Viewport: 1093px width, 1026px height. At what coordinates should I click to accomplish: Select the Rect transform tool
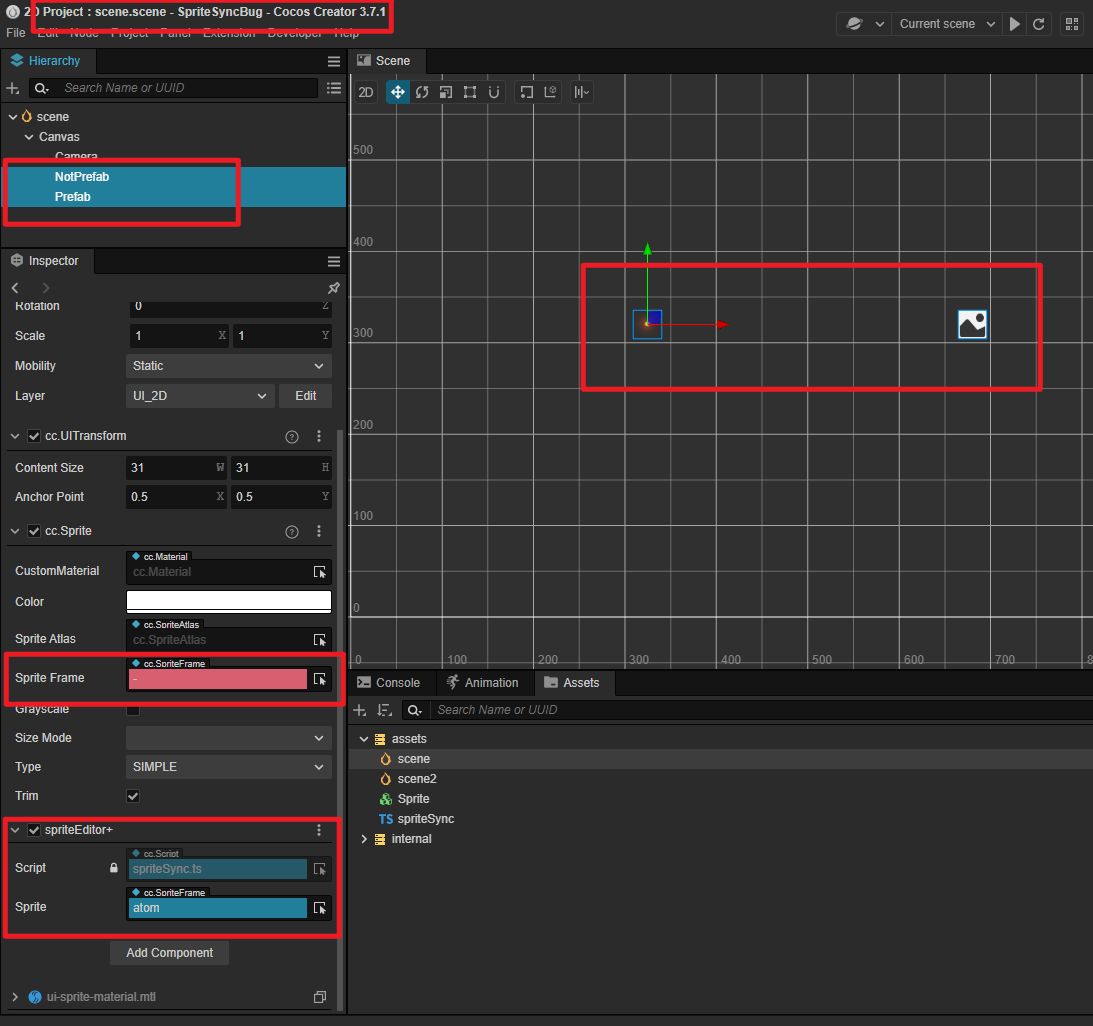coord(469,92)
